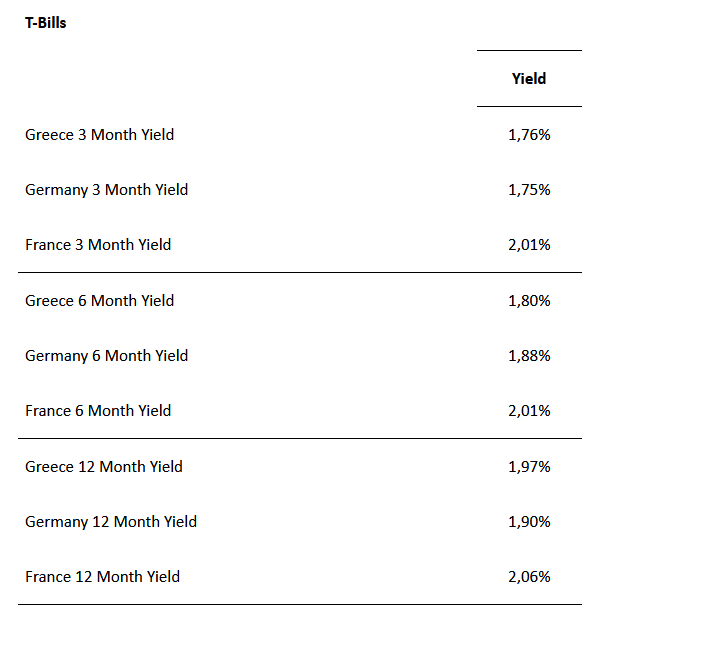Select the Greece 3 Month Yield label
The image size is (701, 646).
(99, 135)
